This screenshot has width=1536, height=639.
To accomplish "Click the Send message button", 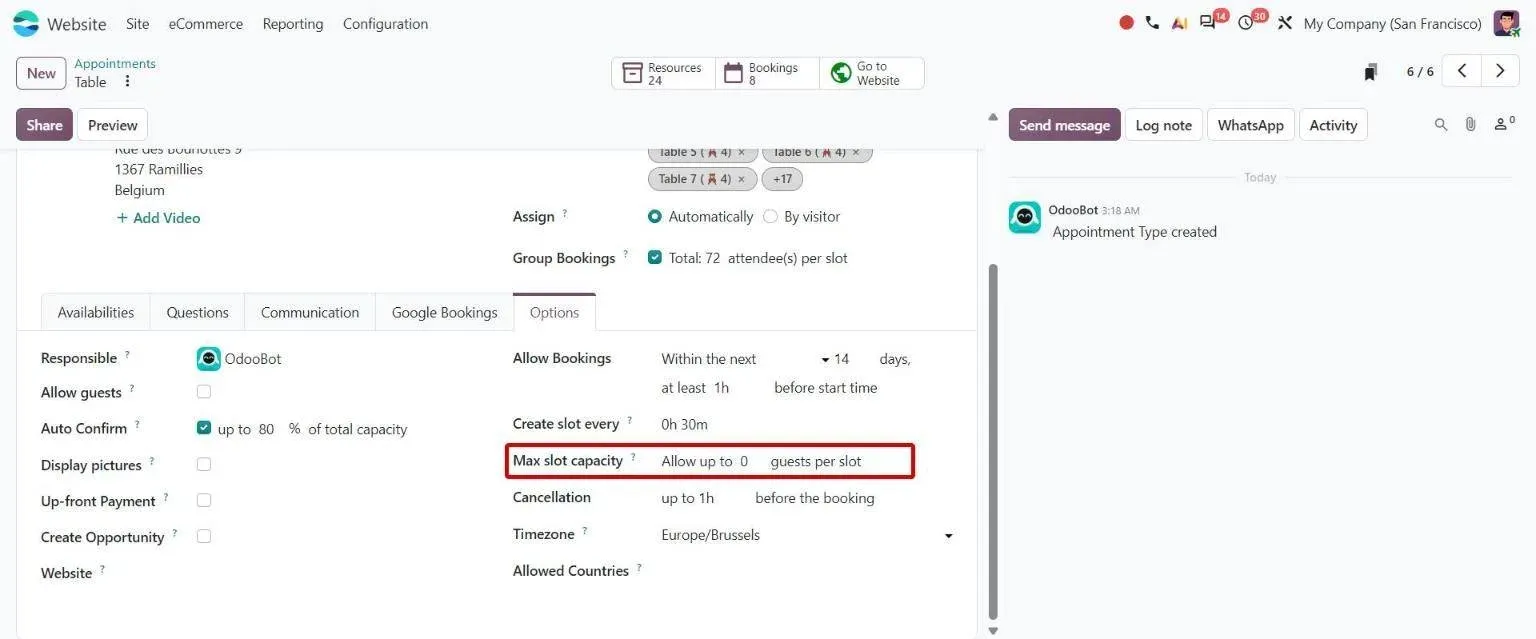I will click(1064, 125).
